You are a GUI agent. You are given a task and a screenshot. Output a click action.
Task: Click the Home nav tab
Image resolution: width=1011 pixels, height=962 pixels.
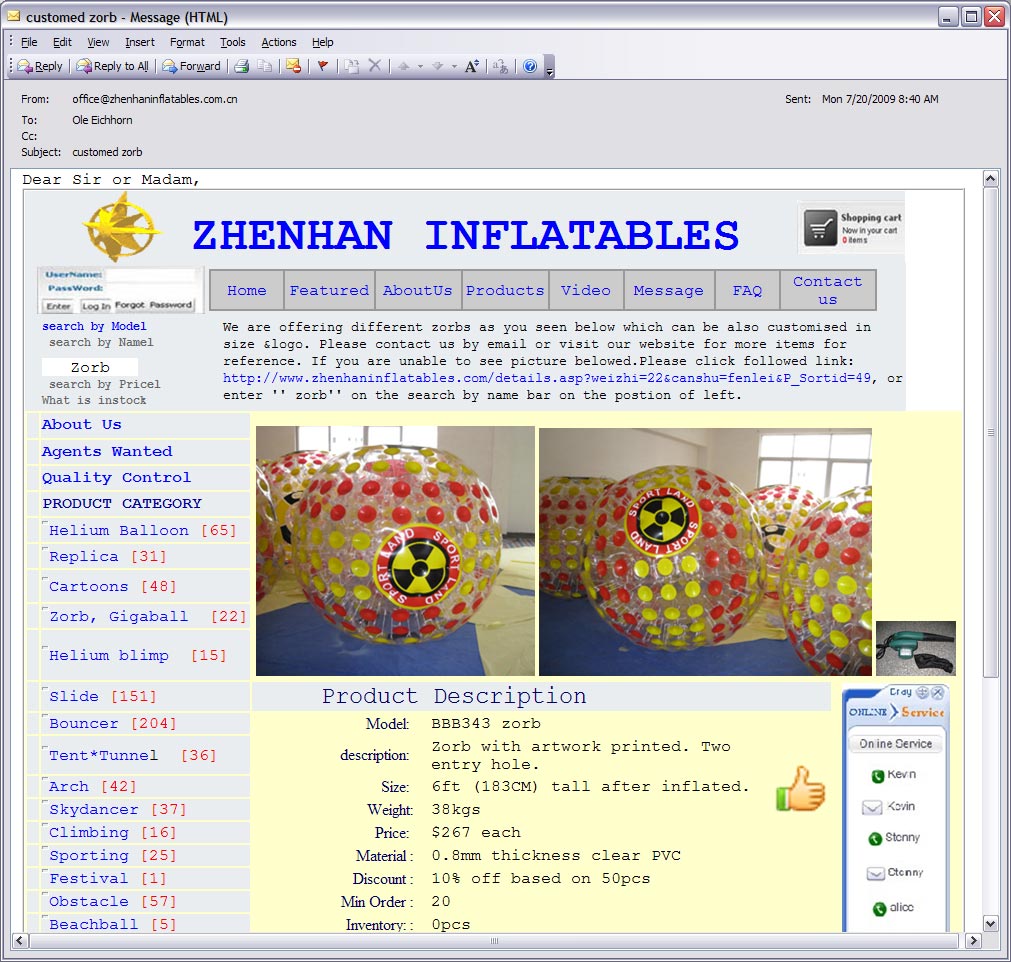coord(246,290)
